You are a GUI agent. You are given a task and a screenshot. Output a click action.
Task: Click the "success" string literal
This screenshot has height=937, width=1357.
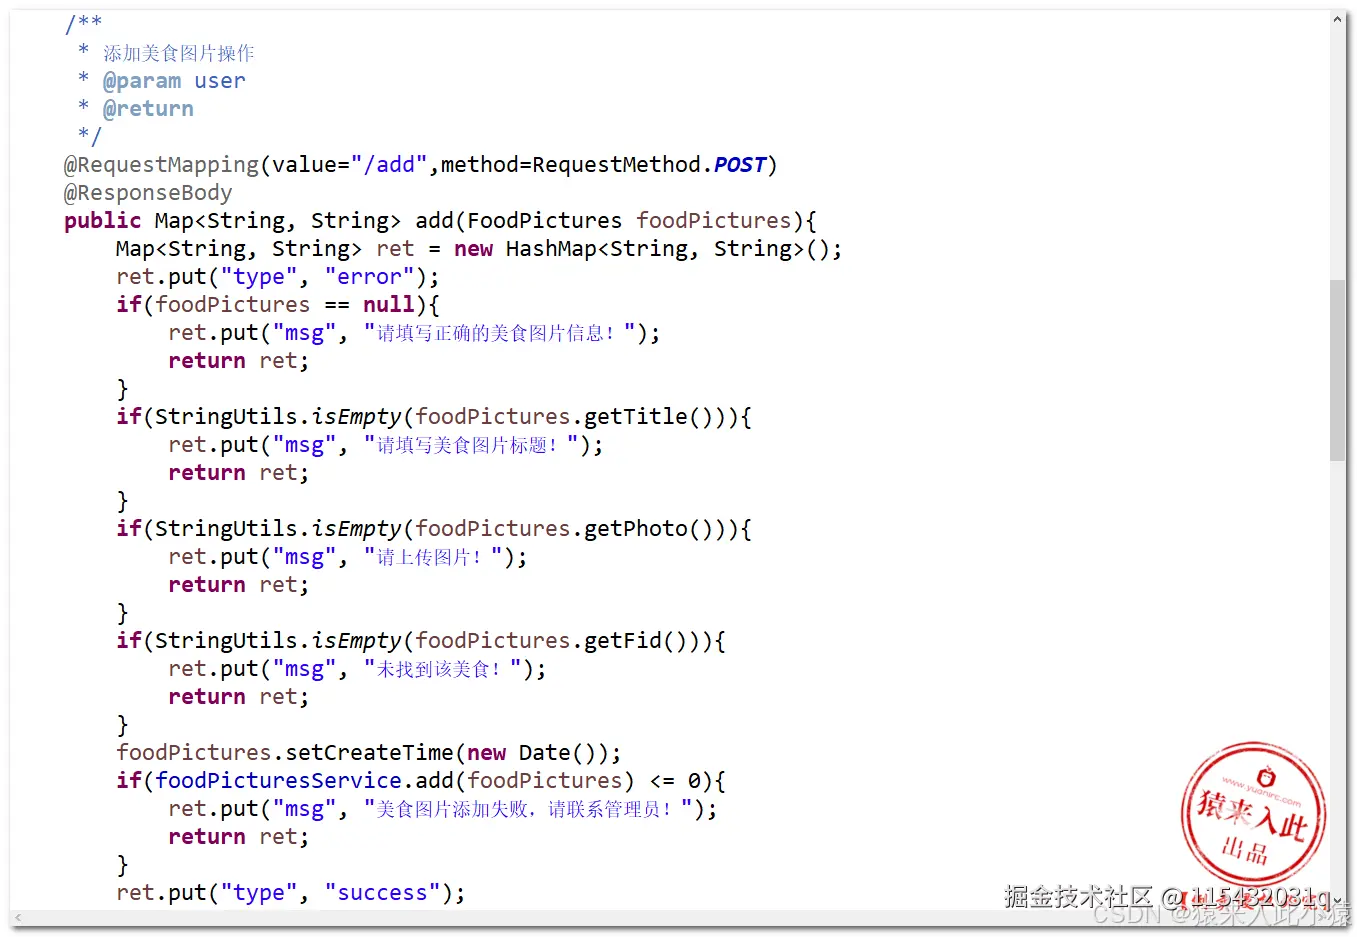[x=383, y=893]
